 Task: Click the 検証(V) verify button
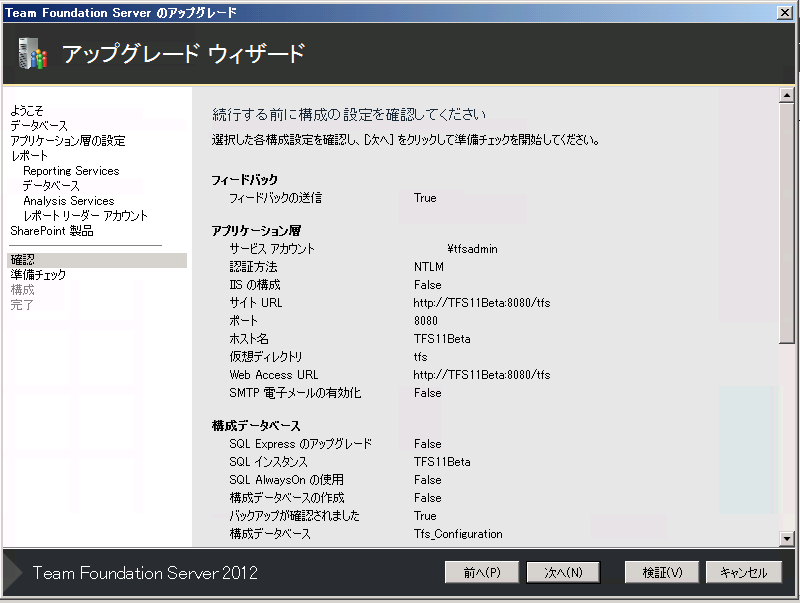(662, 572)
